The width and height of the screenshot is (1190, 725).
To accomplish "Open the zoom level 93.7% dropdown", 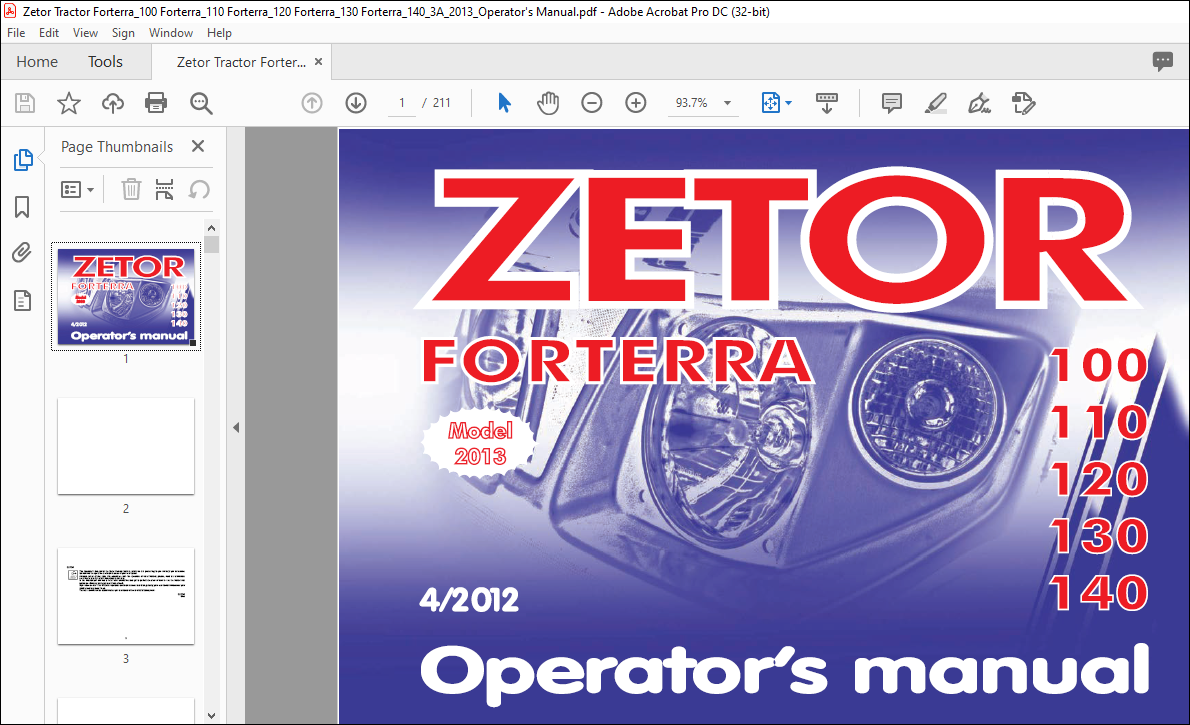I will pos(727,102).
